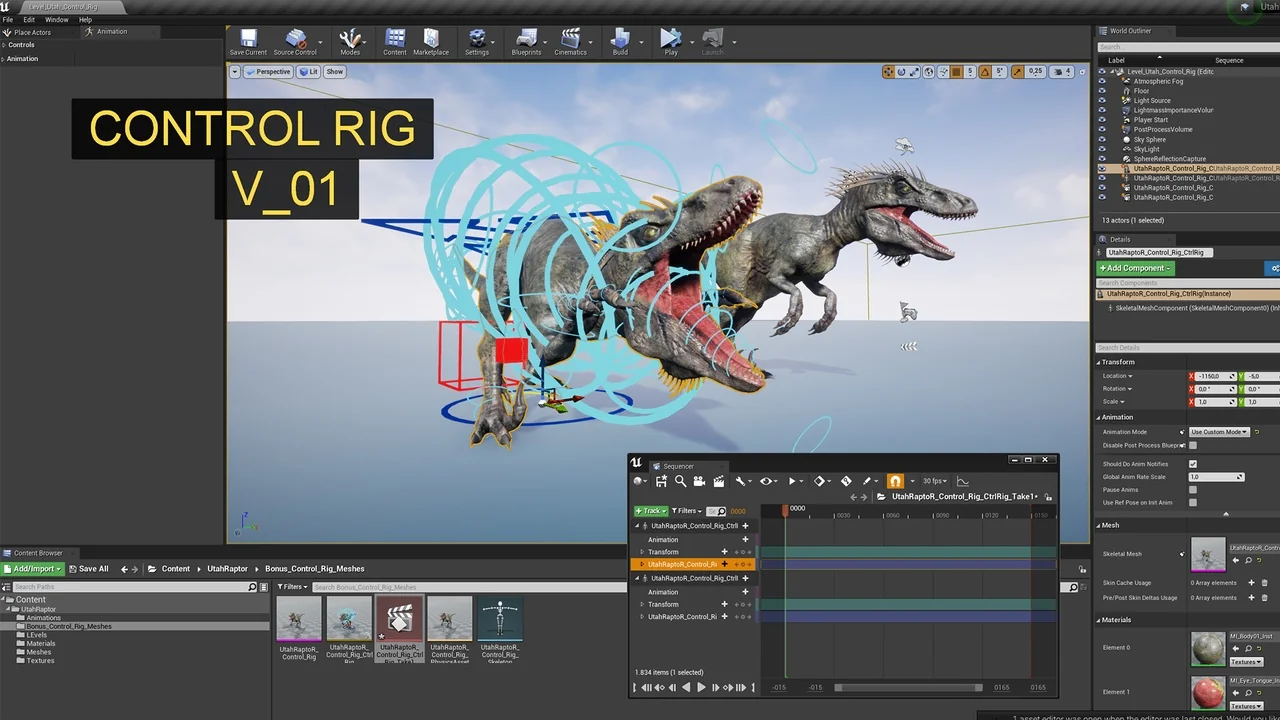Enable the Pause Anims checkbox
This screenshot has width=1280, height=720.
click(1193, 490)
